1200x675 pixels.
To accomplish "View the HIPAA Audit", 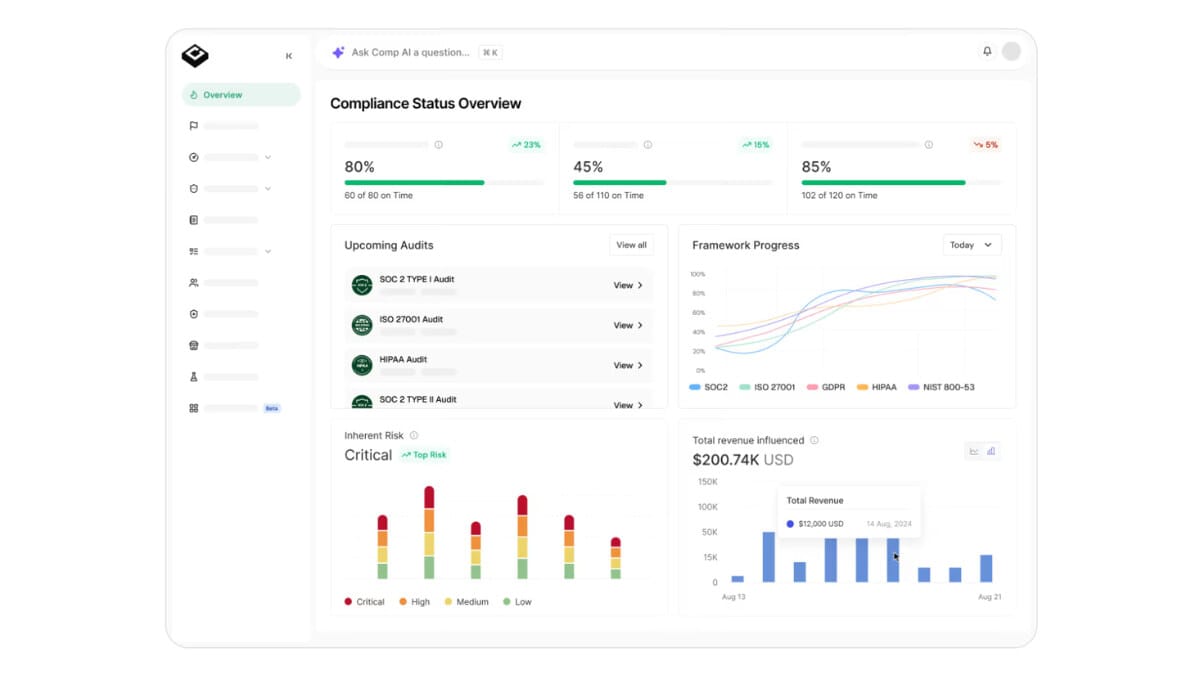I will tap(628, 365).
